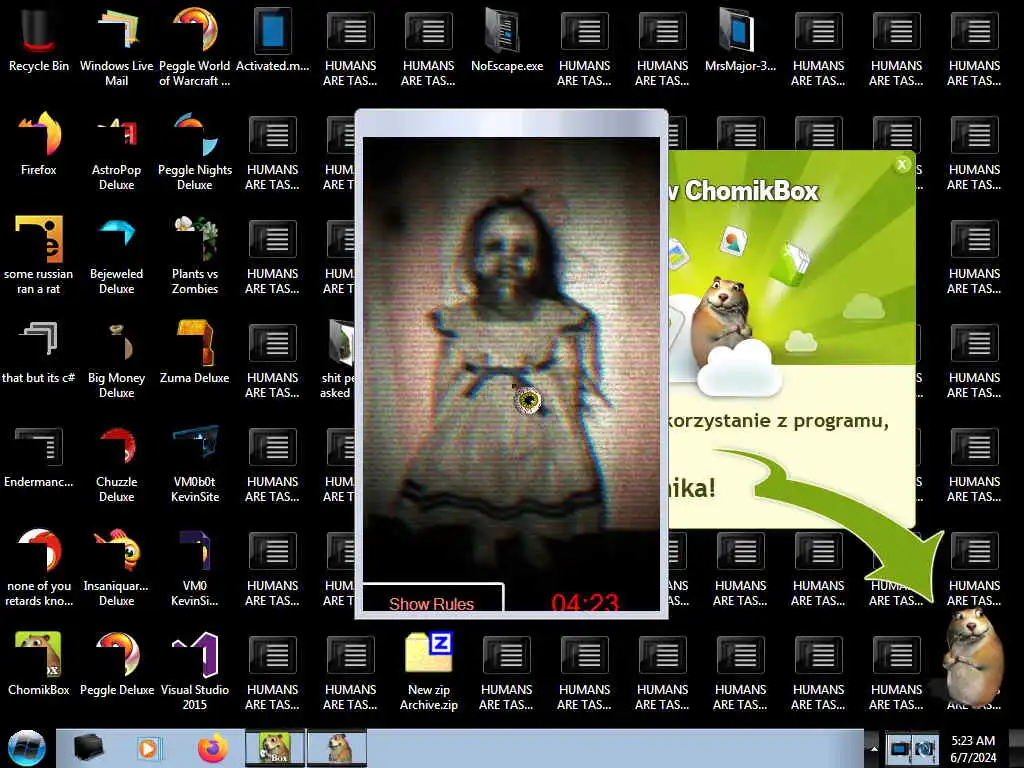Select VM0b0t KevinSite icon
This screenshot has width=1024, height=768.
click(x=195, y=464)
